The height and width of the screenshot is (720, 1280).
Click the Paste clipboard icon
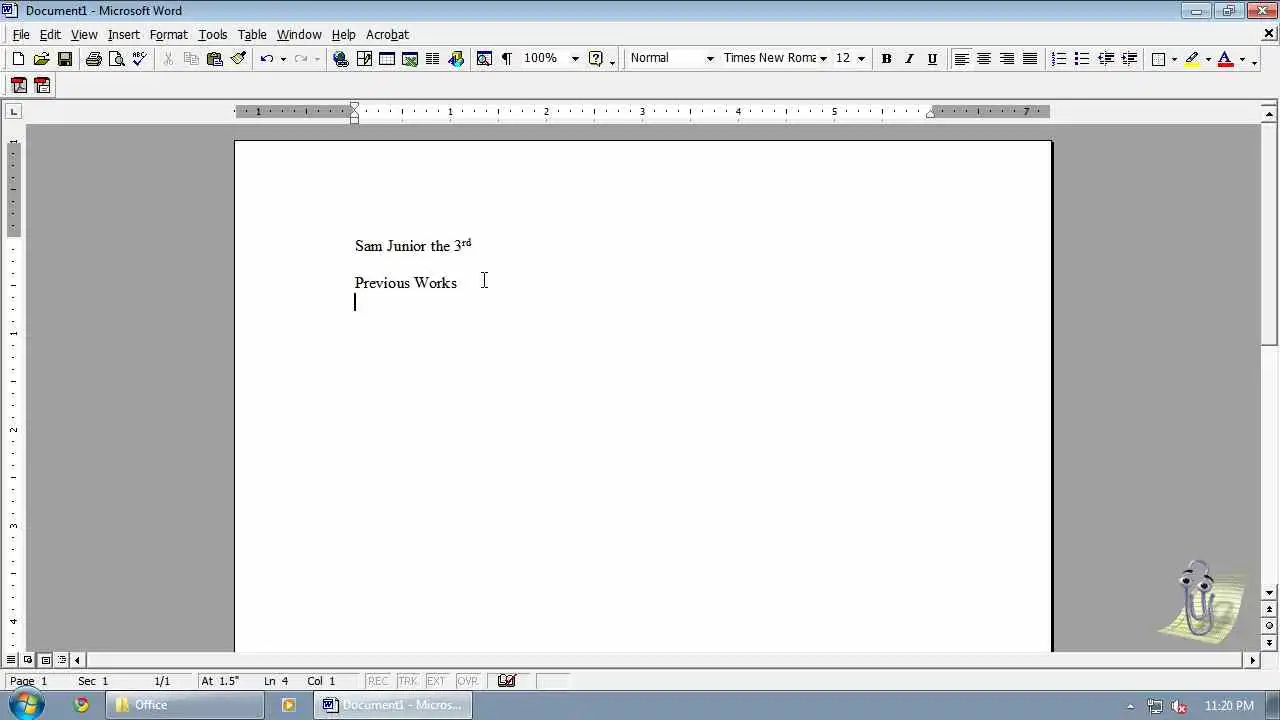[214, 59]
